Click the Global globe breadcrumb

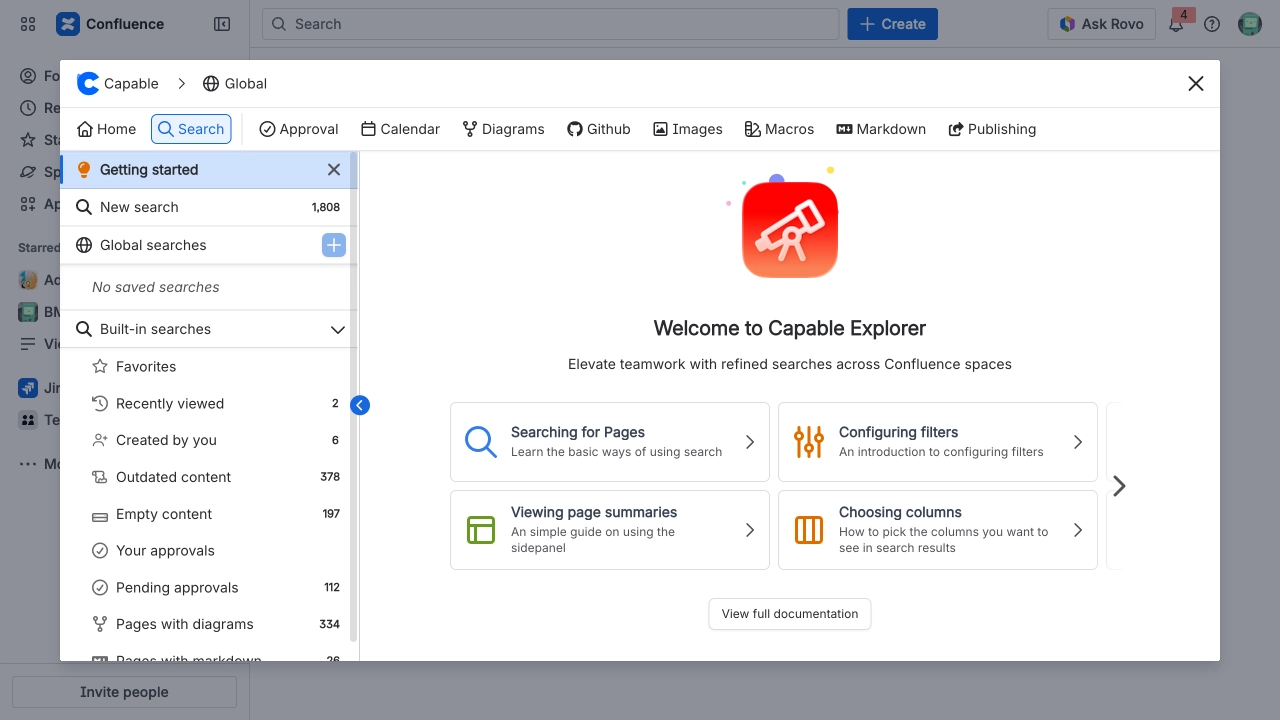point(235,84)
